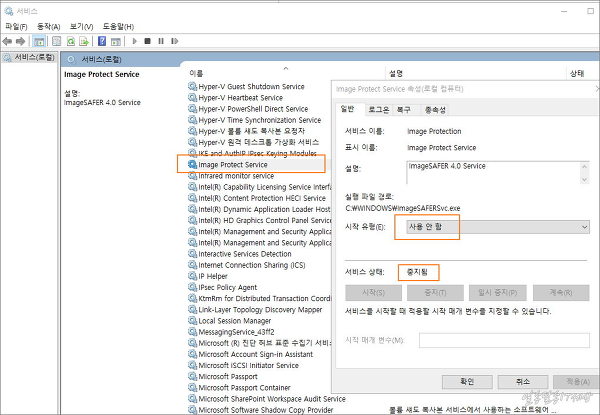Viewport: 600px width, 415px height.
Task: Click the 시작 매개 변수 input field
Action: pyautogui.click(x=503, y=340)
